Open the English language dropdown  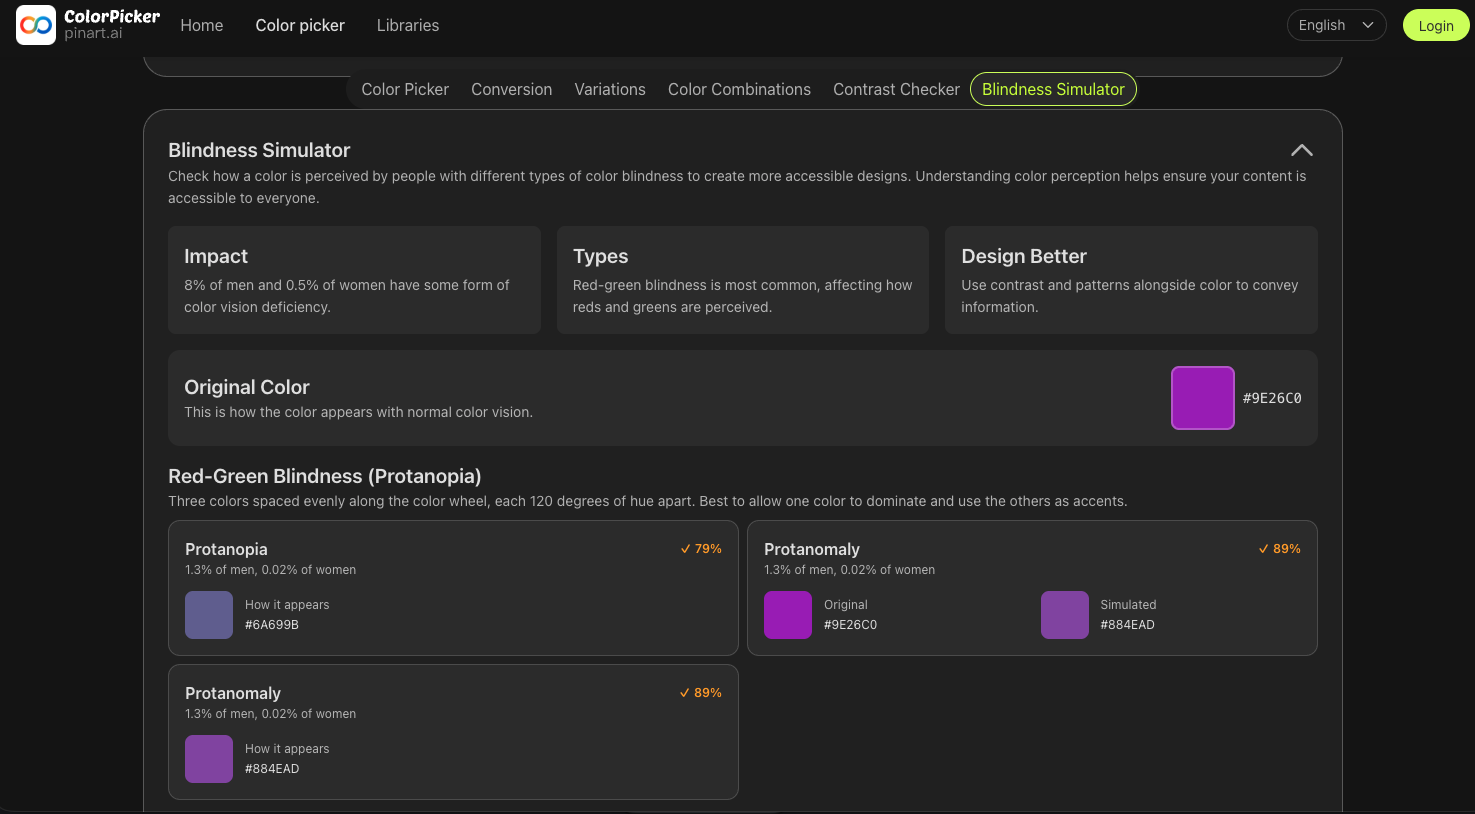[1336, 24]
